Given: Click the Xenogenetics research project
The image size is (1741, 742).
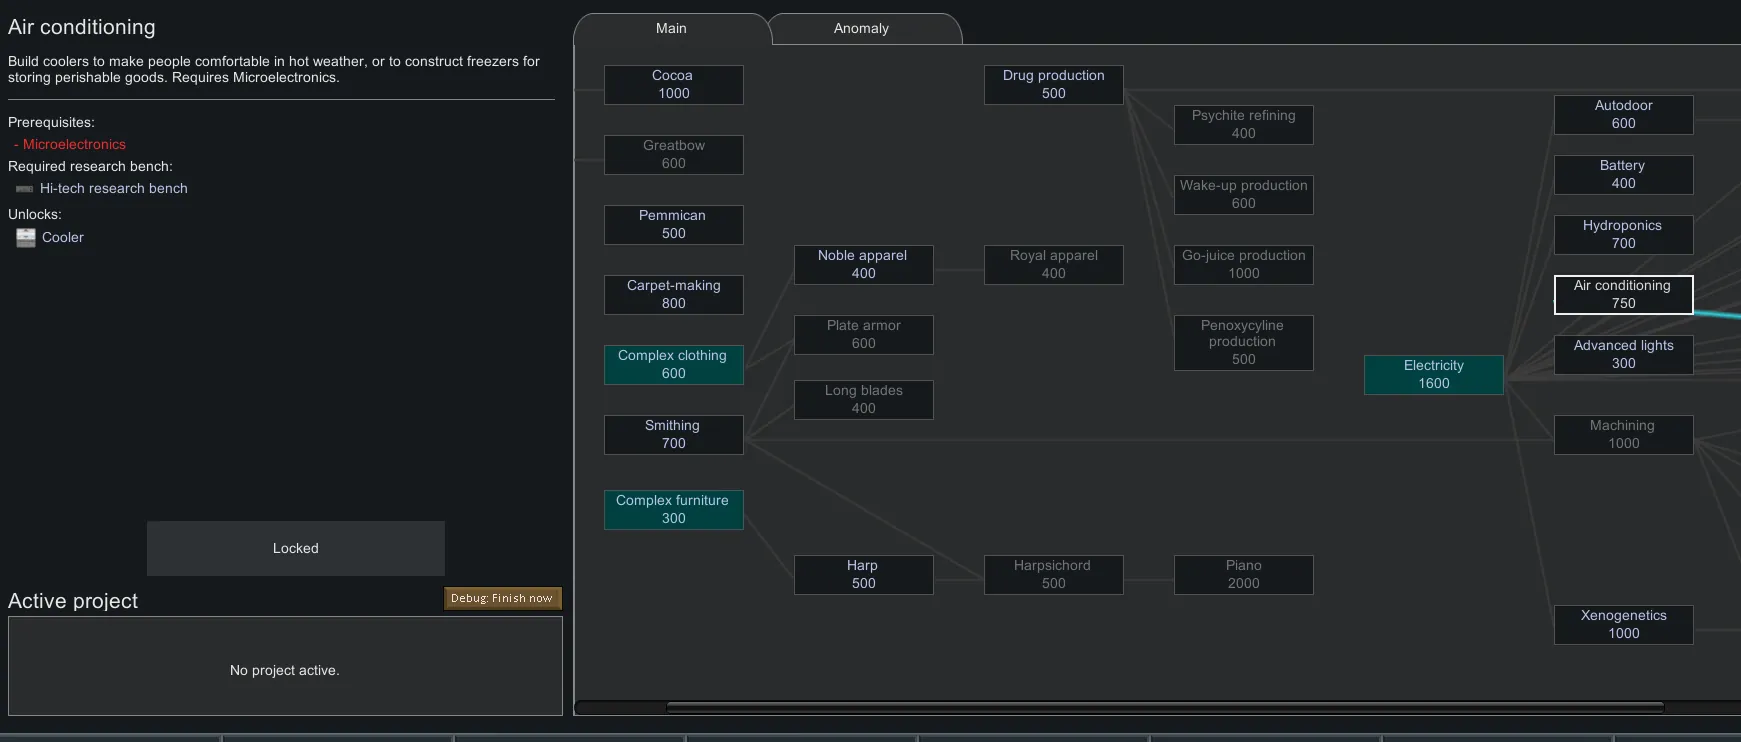Looking at the screenshot, I should pyautogui.click(x=1623, y=625).
